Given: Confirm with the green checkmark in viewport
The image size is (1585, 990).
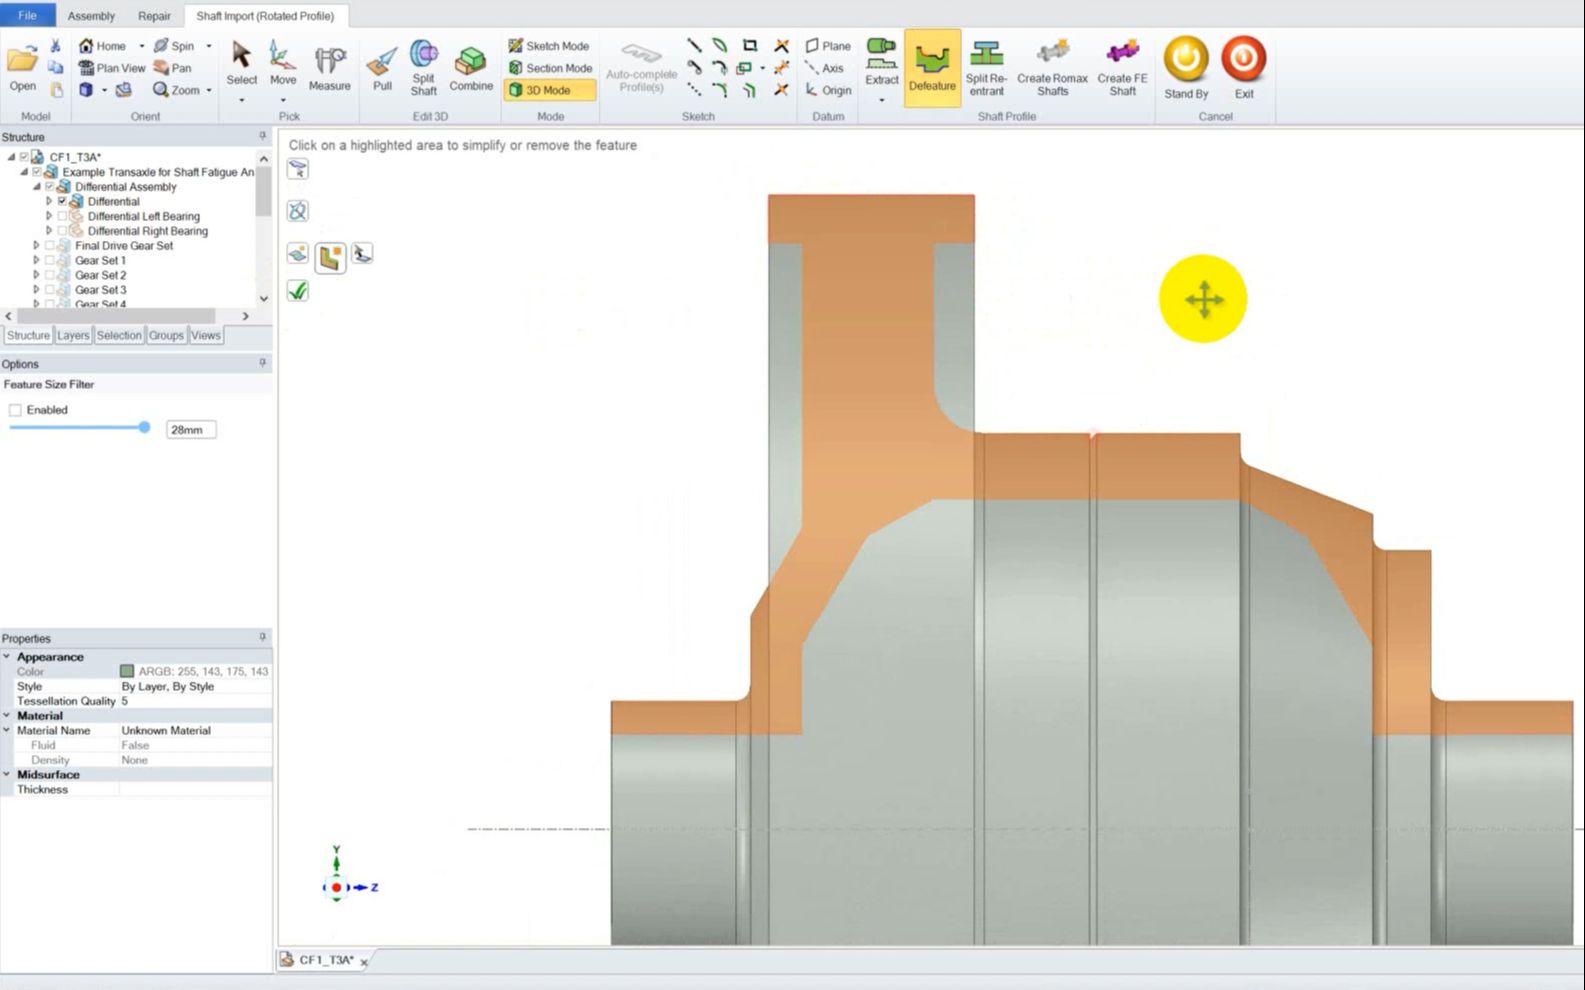Looking at the screenshot, I should [x=297, y=291].
